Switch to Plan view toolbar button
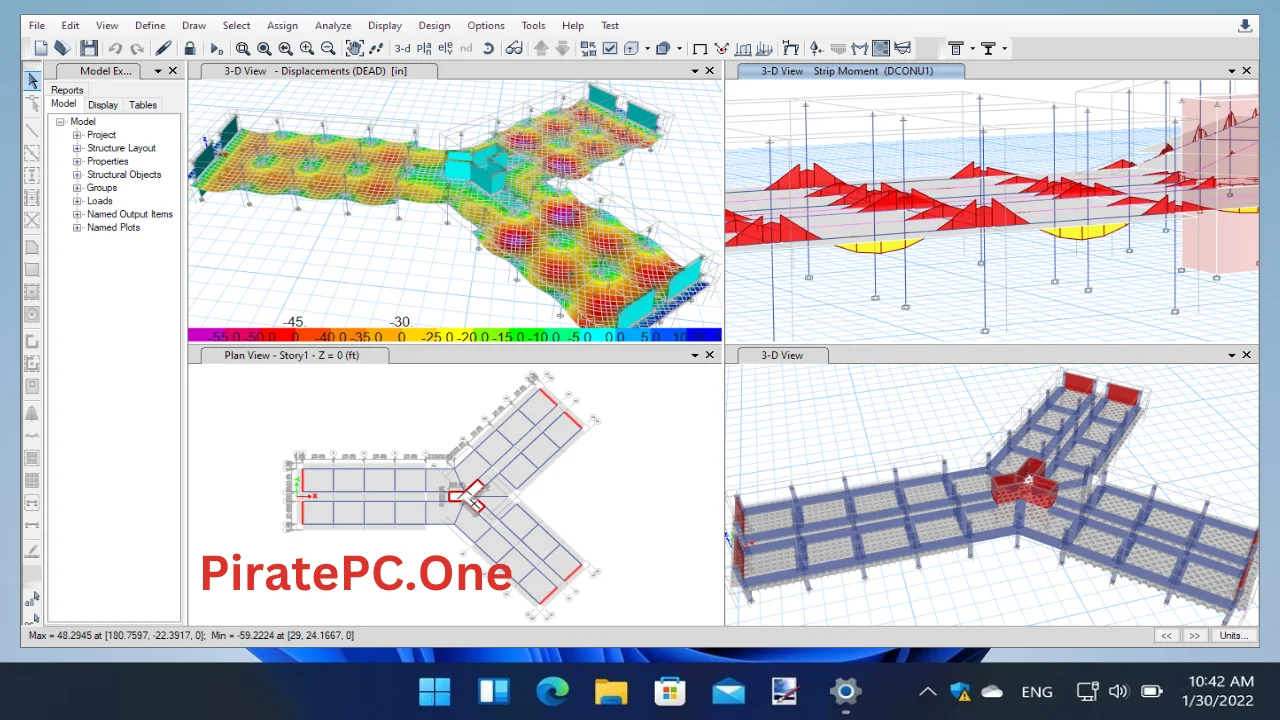The width and height of the screenshot is (1280, 720). [424, 48]
